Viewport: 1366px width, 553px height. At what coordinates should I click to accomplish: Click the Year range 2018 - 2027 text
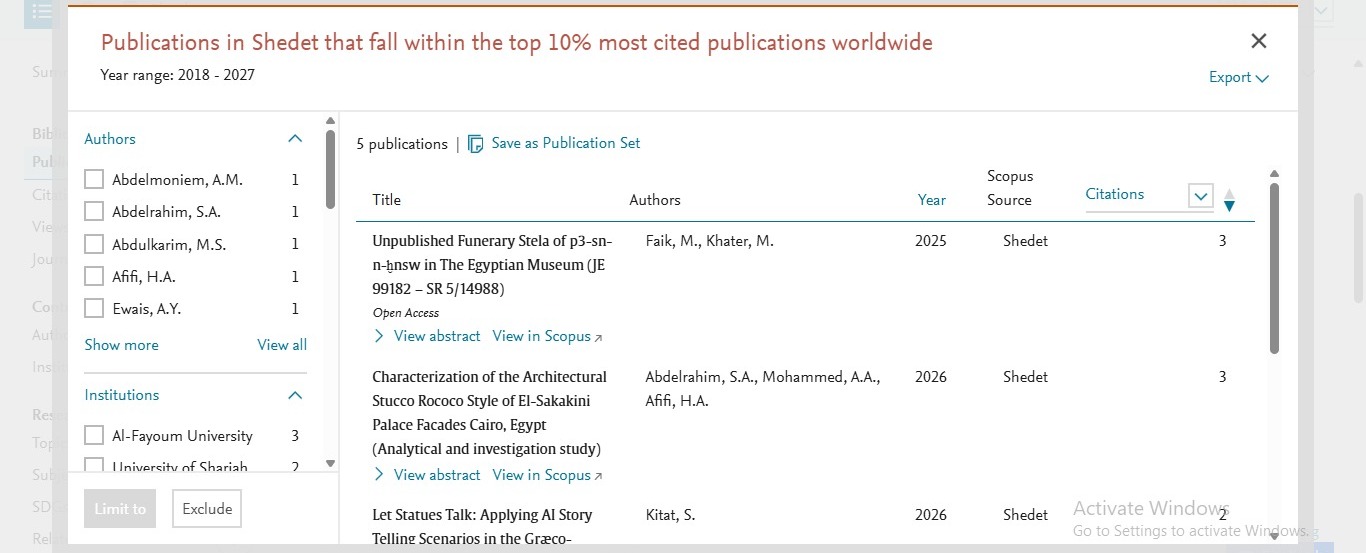(178, 75)
